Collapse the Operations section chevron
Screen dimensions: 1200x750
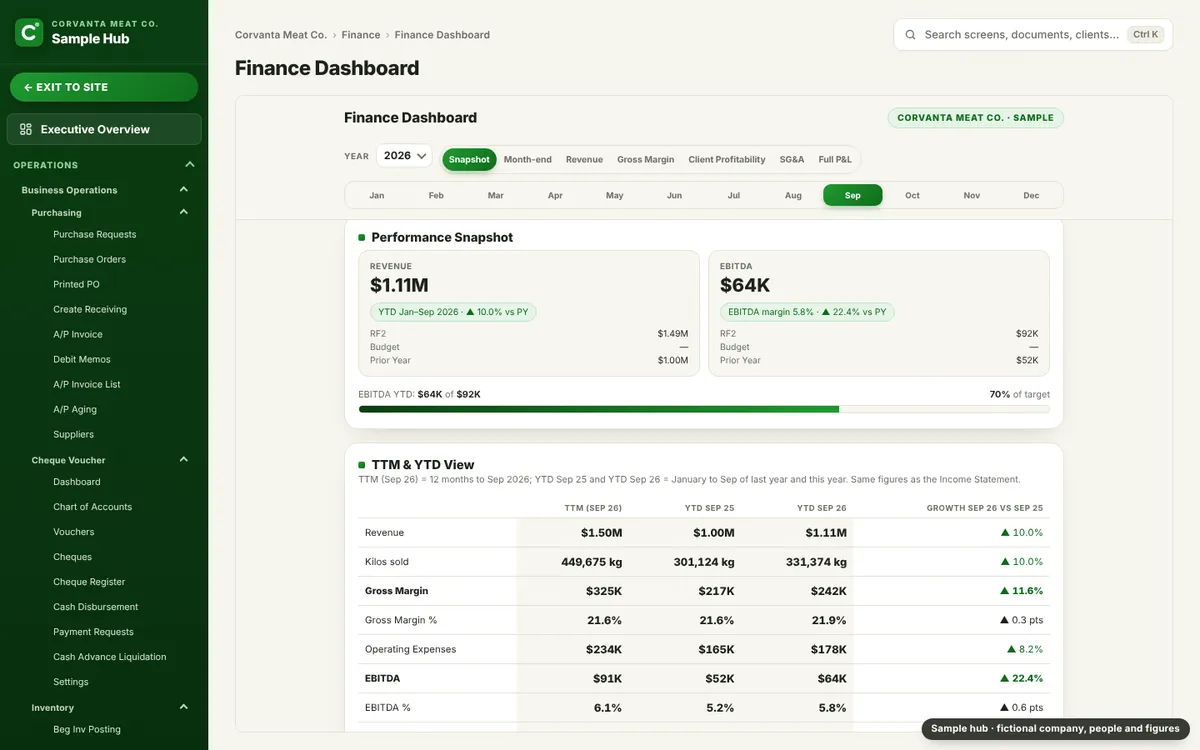[x=190, y=165]
